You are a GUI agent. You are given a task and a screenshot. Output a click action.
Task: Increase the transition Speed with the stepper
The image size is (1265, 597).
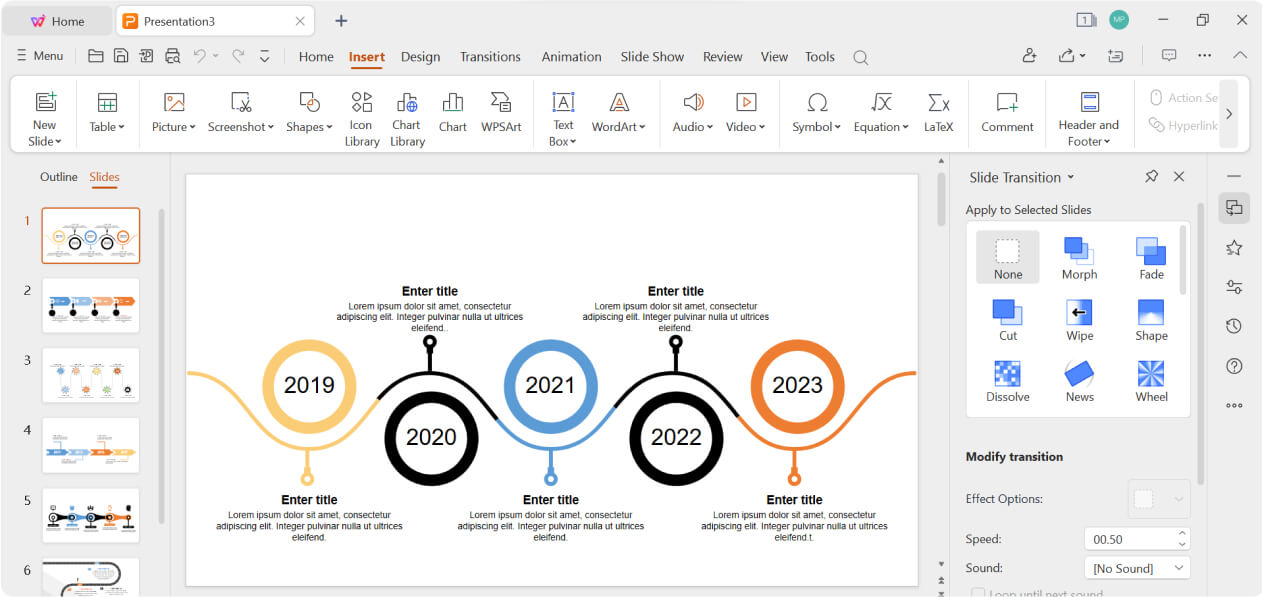click(x=1181, y=533)
